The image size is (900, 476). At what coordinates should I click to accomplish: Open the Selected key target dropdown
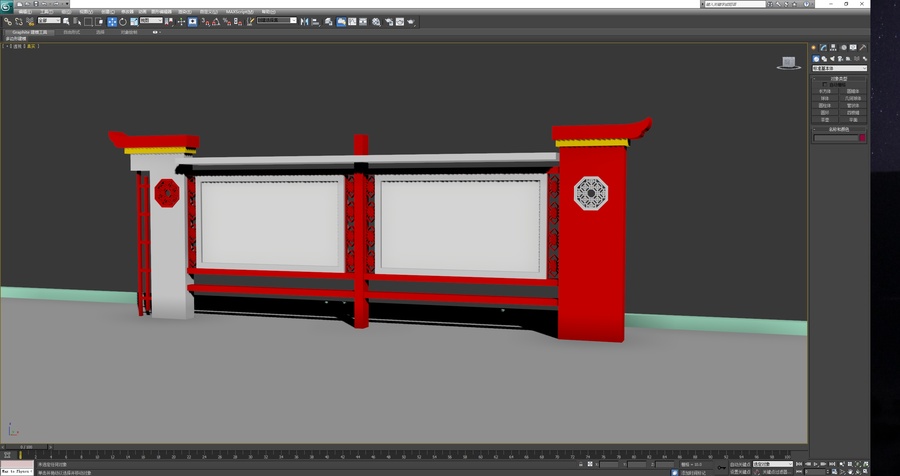773,464
